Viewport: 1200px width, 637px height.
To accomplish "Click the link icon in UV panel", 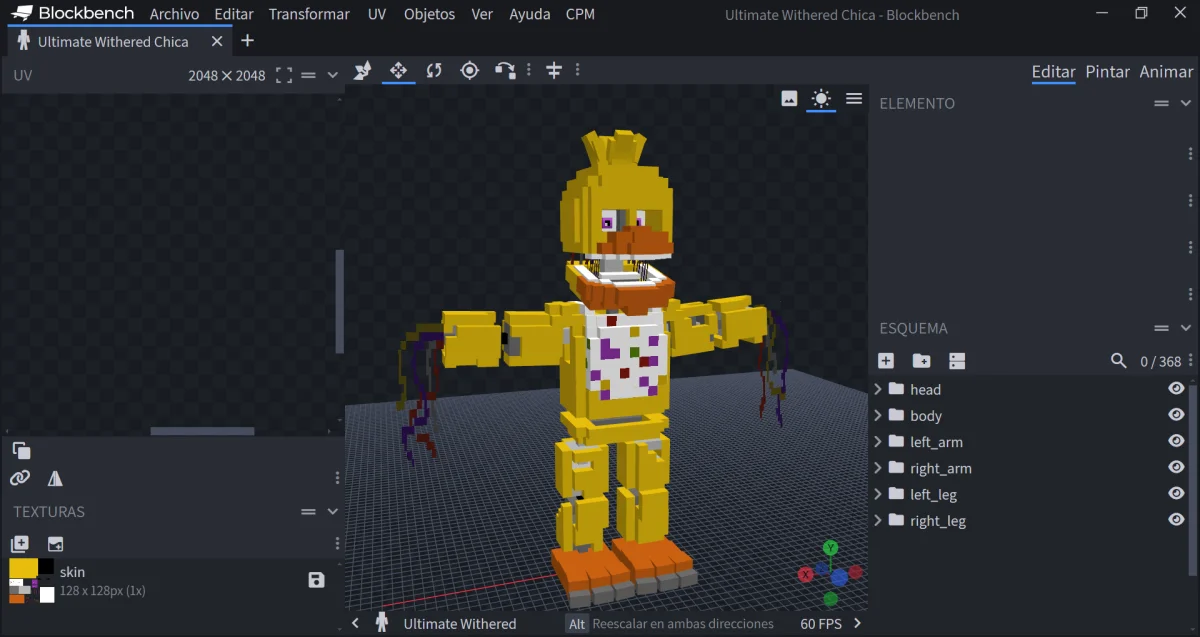I will (x=20, y=478).
